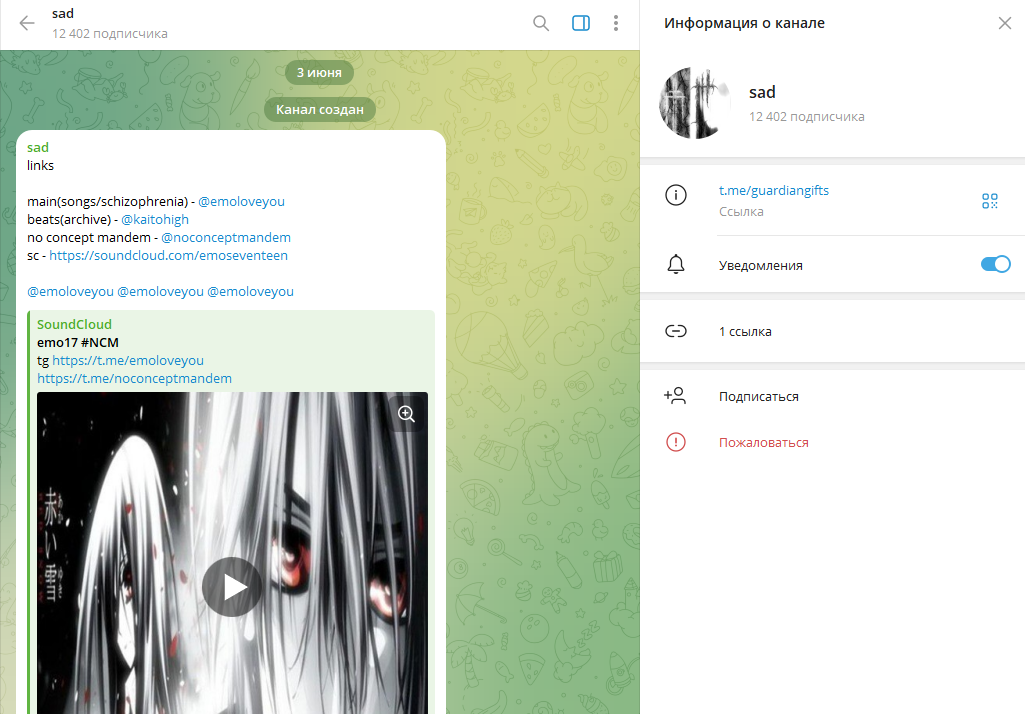Go back using the arrow icon
This screenshot has width=1025, height=714.
pyautogui.click(x=27, y=24)
